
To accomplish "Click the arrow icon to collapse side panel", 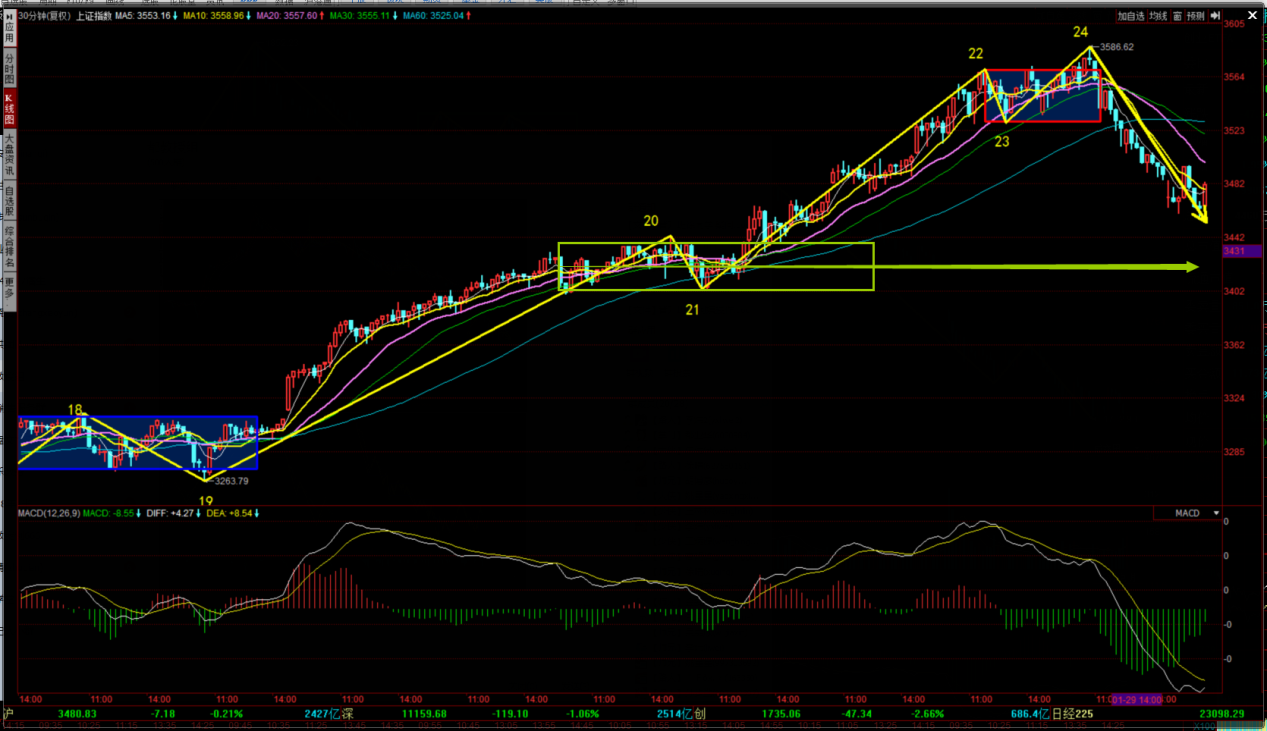I will tap(1216, 16).
